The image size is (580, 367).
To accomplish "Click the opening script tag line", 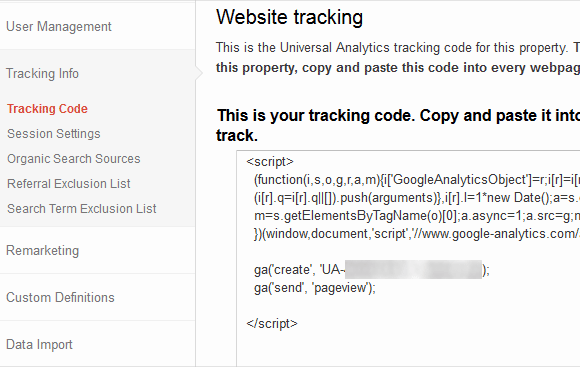I will [x=270, y=162].
